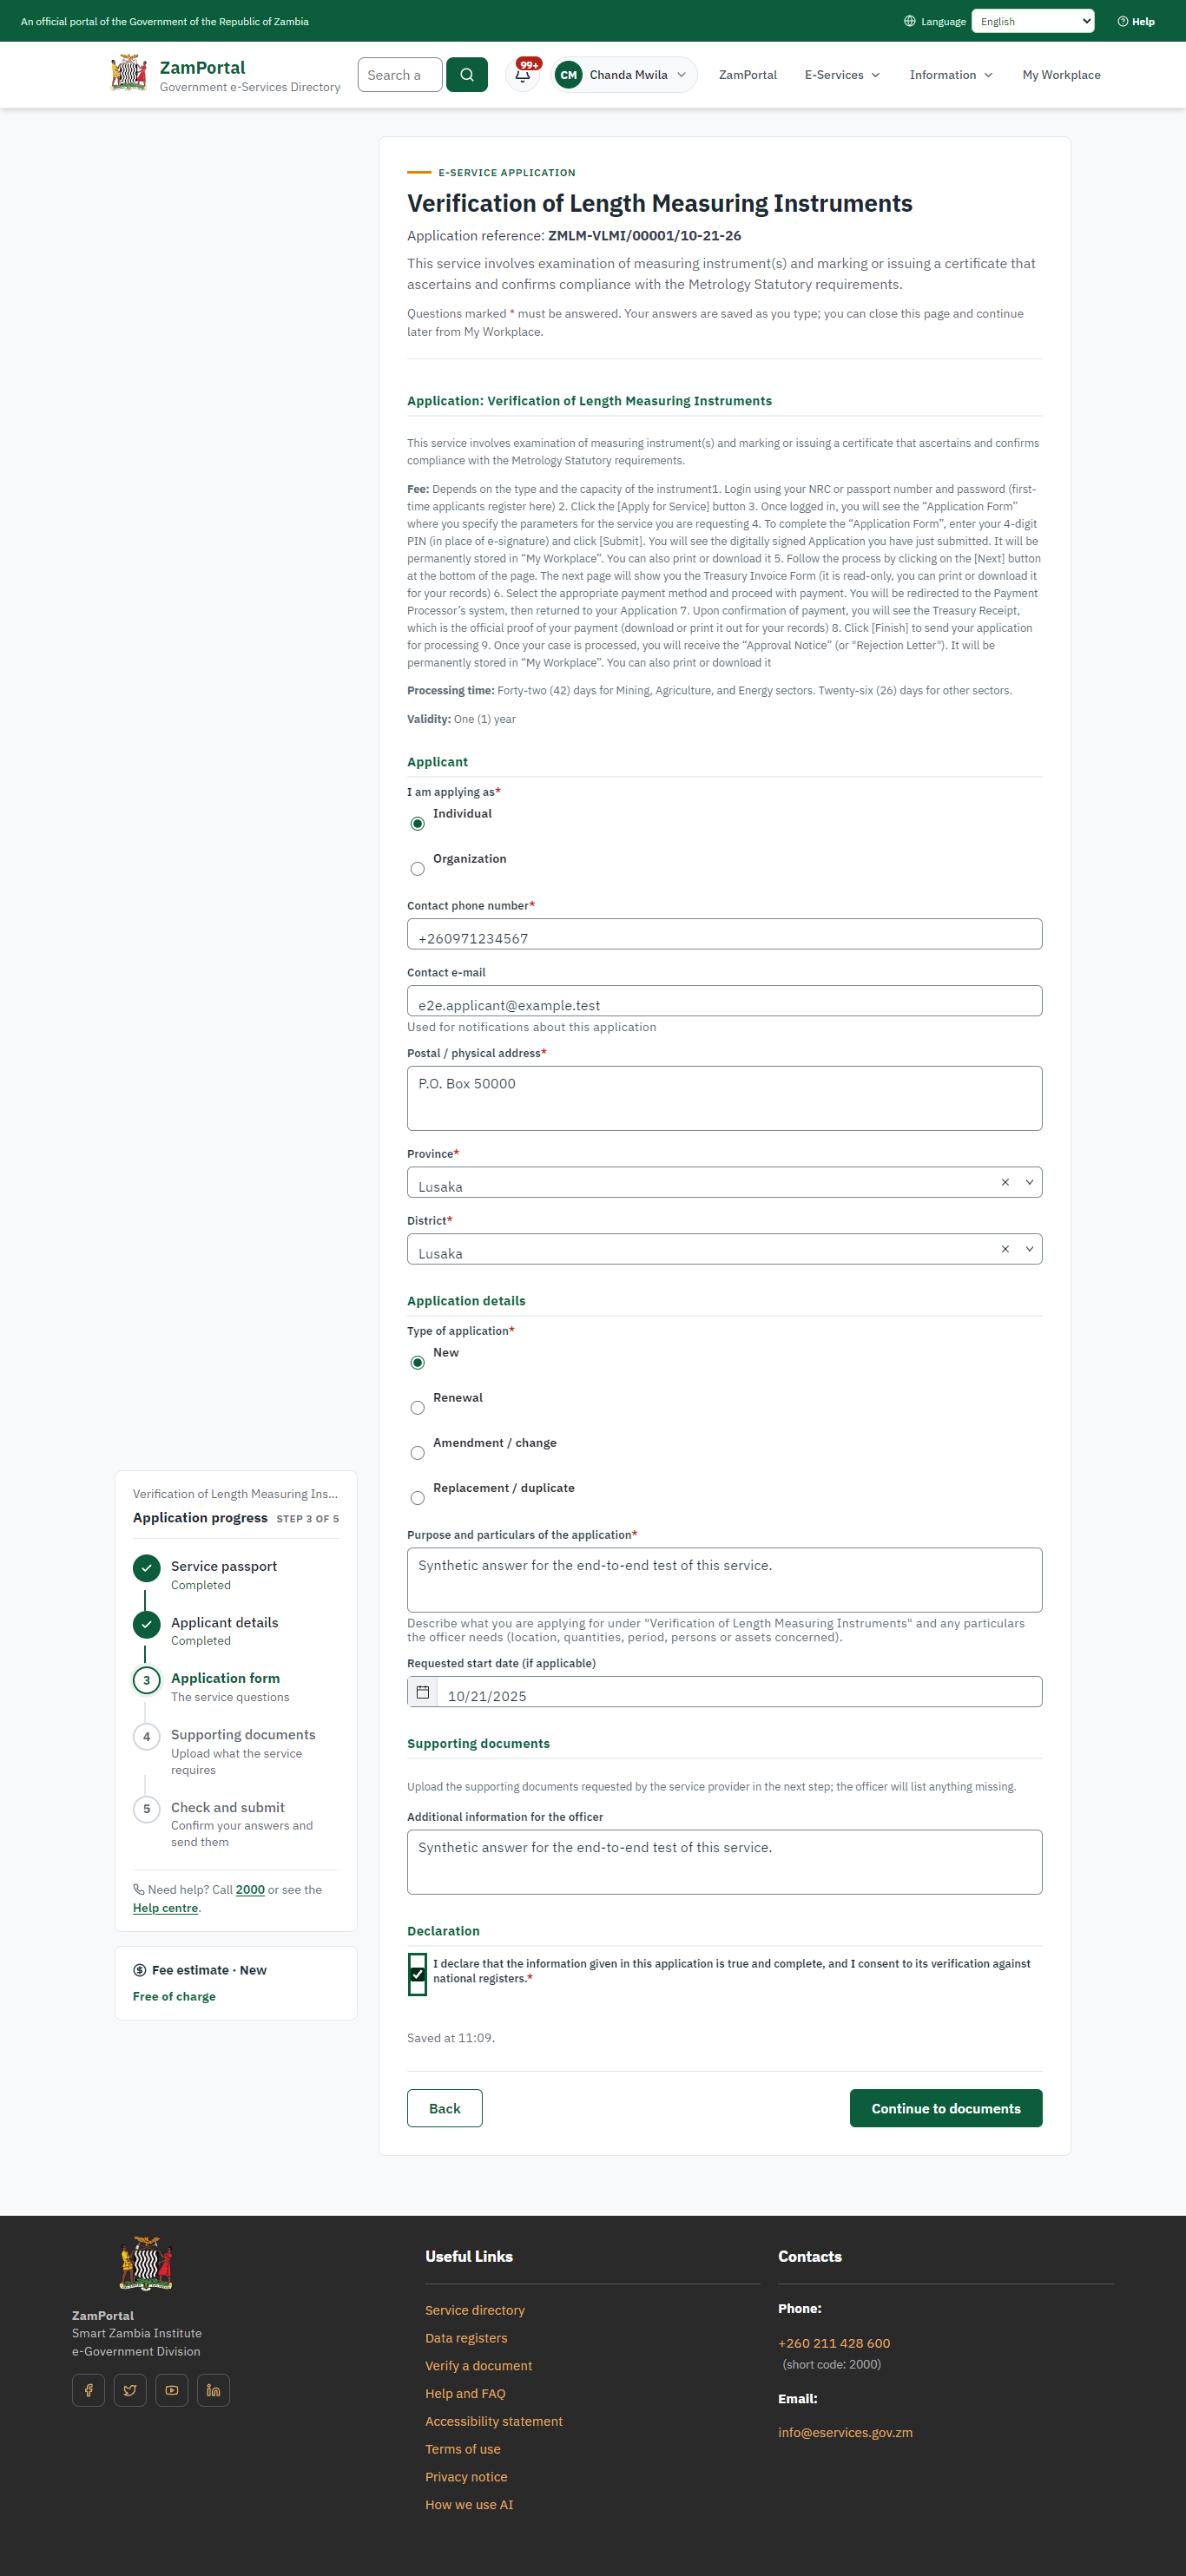Click Continue to documents button
This screenshot has height=2576, width=1186.
coord(946,2108)
